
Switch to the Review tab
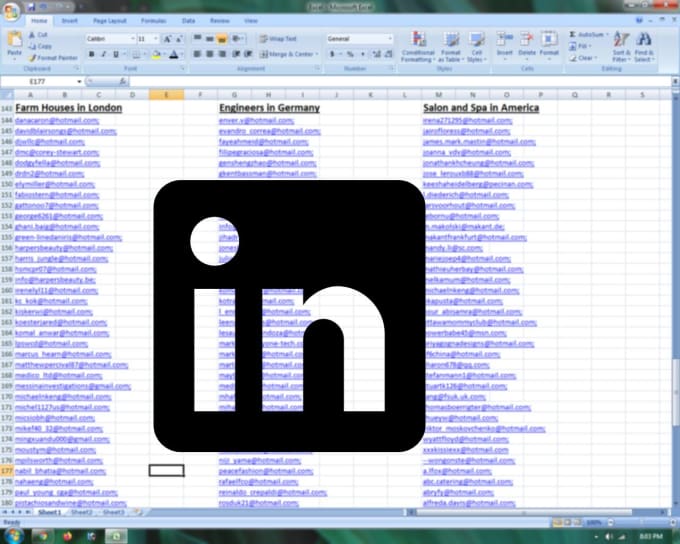click(x=219, y=20)
